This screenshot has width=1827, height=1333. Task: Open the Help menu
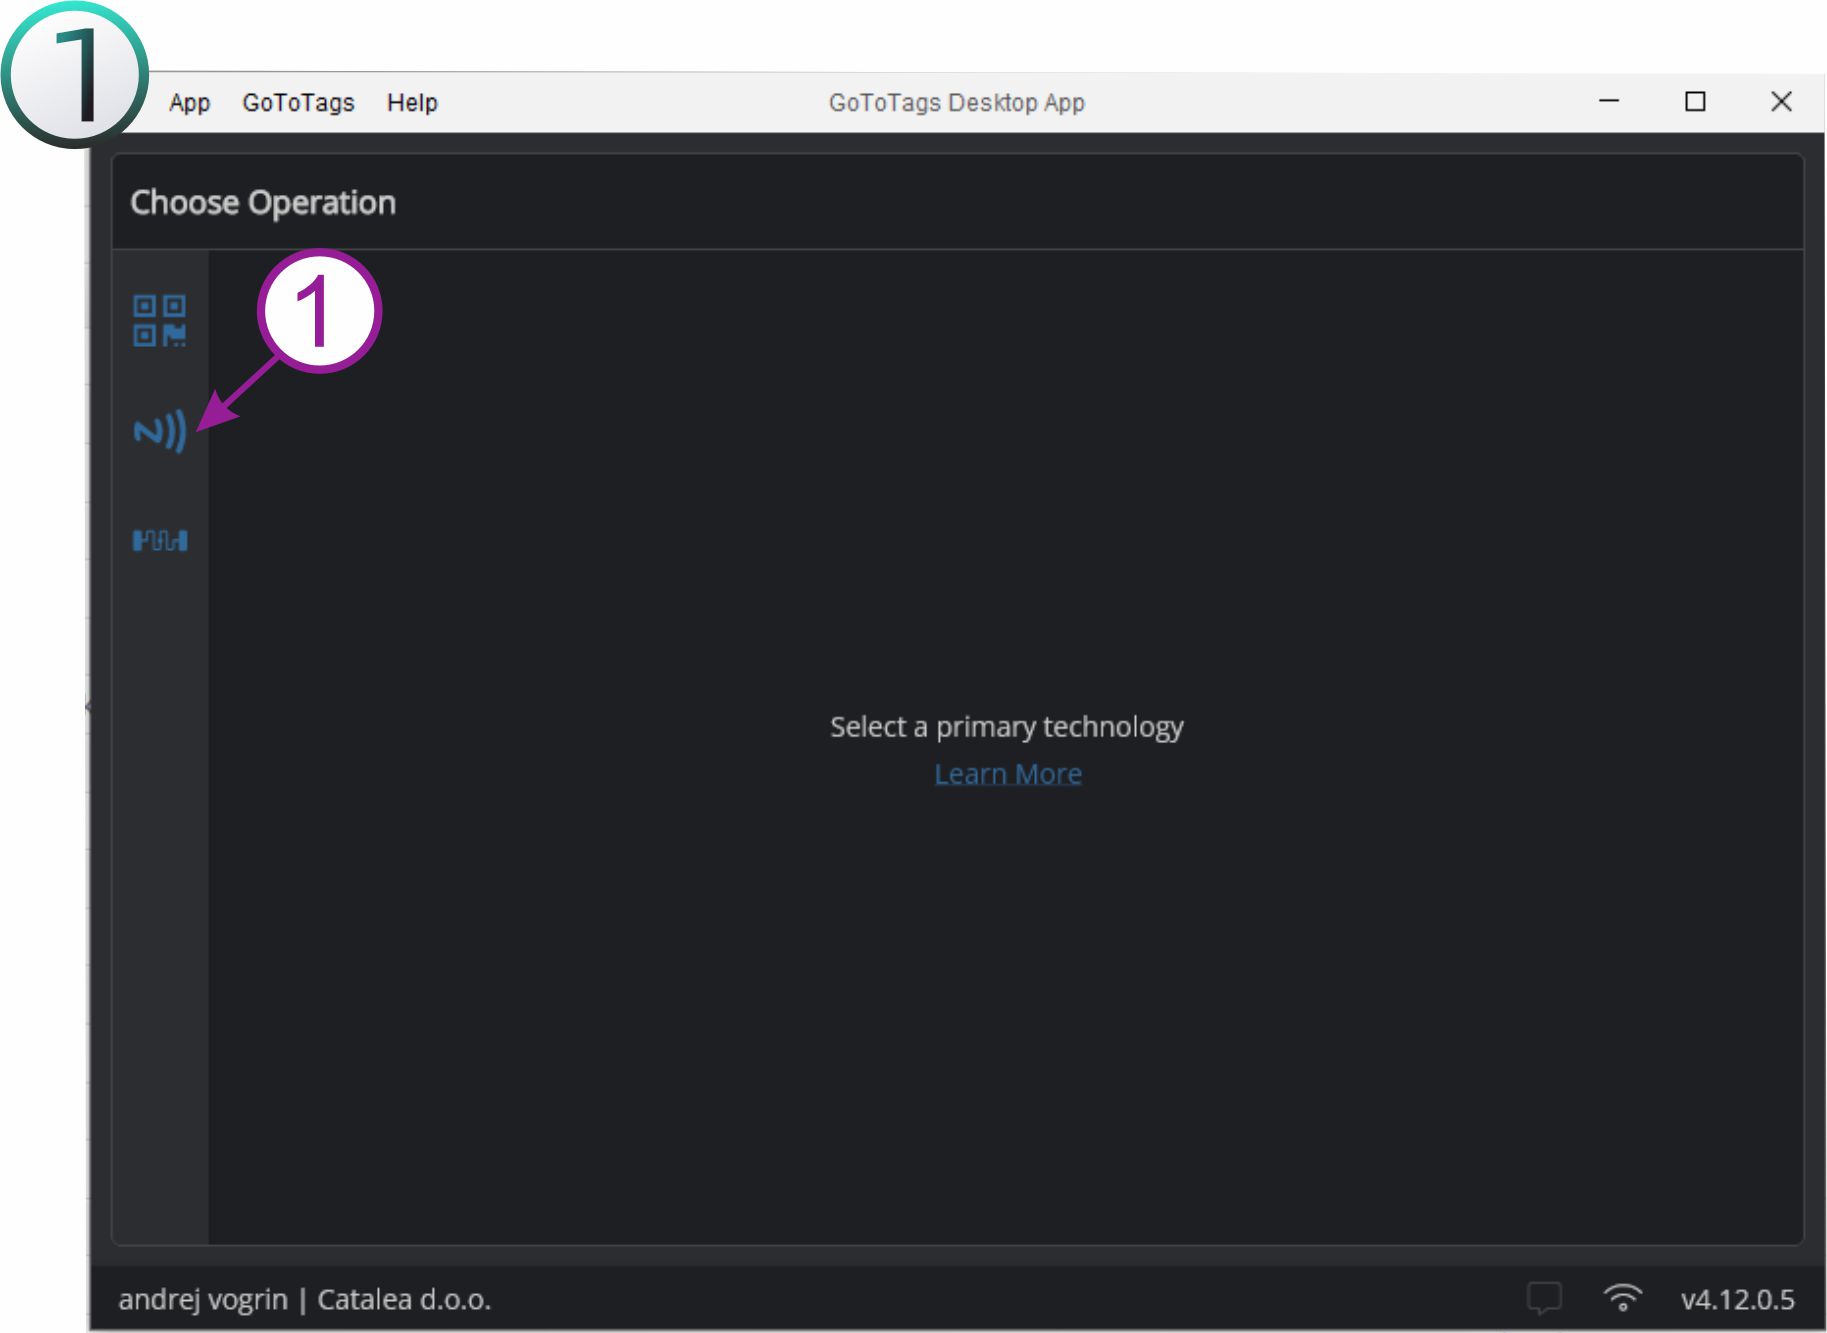(412, 103)
